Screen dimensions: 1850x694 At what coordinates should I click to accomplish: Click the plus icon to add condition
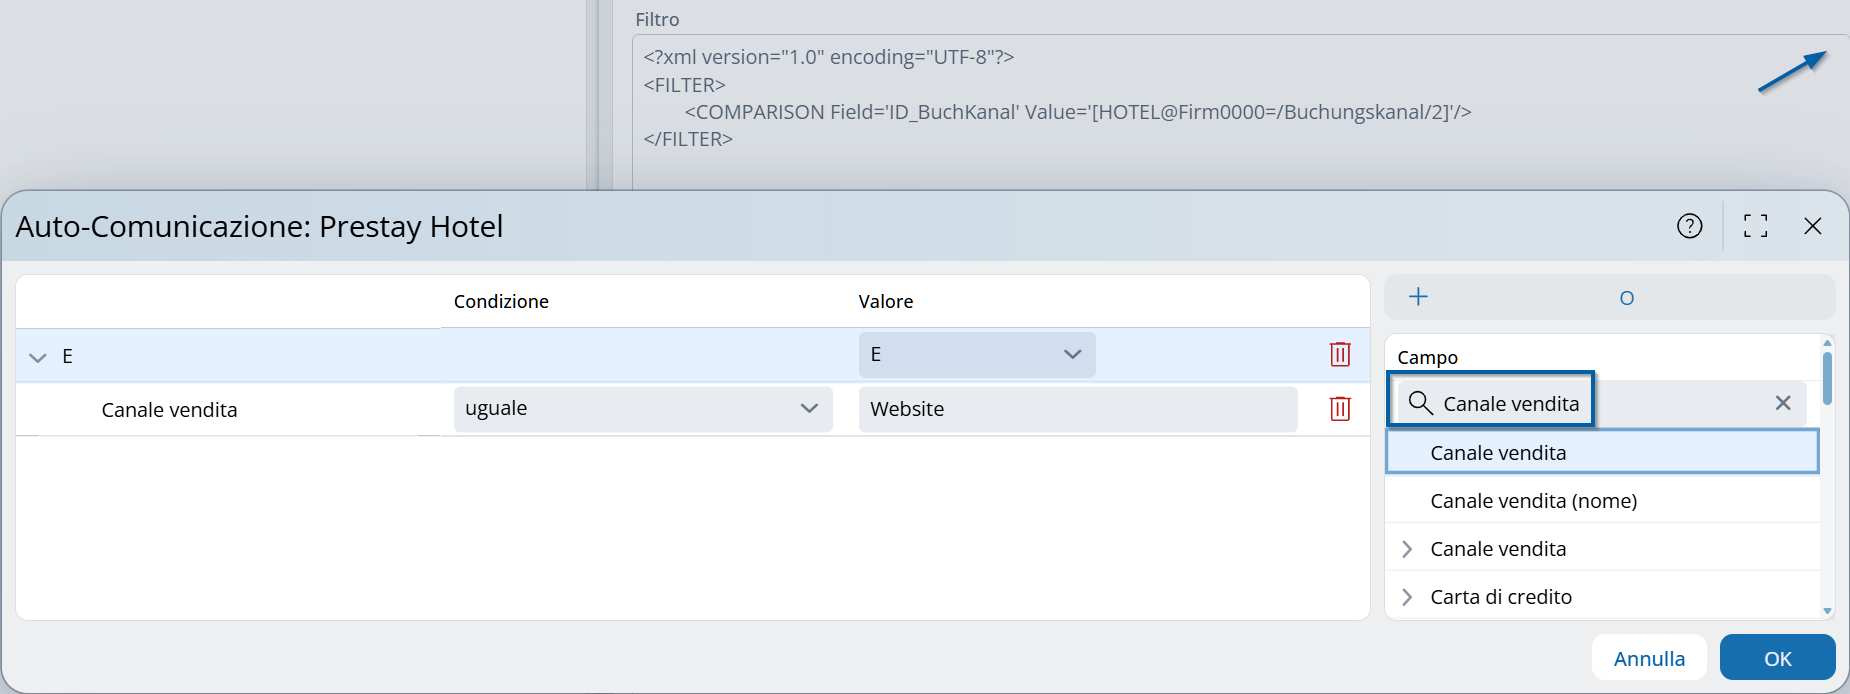coord(1418,297)
